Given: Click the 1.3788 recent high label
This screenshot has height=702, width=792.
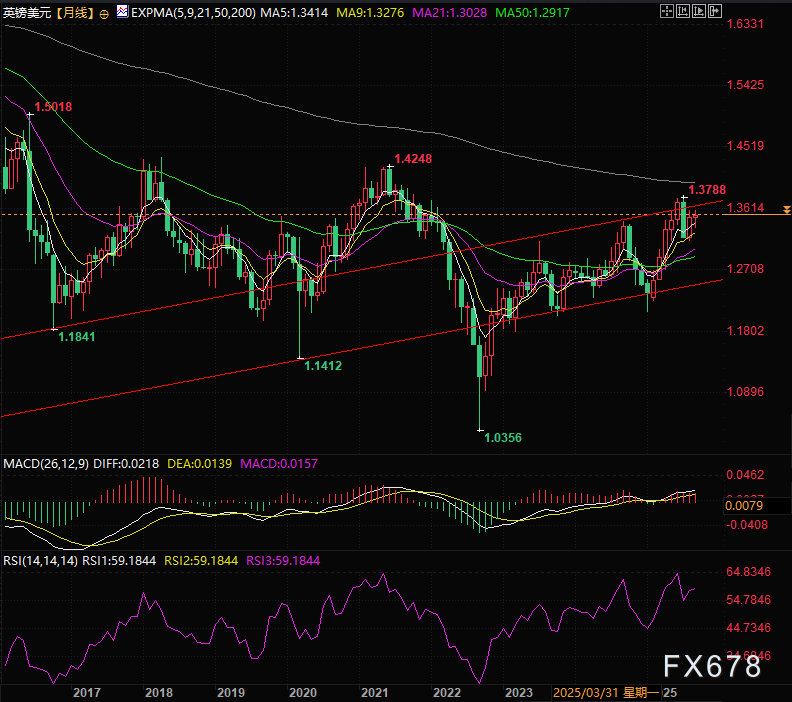Looking at the screenshot, I should tap(707, 189).
